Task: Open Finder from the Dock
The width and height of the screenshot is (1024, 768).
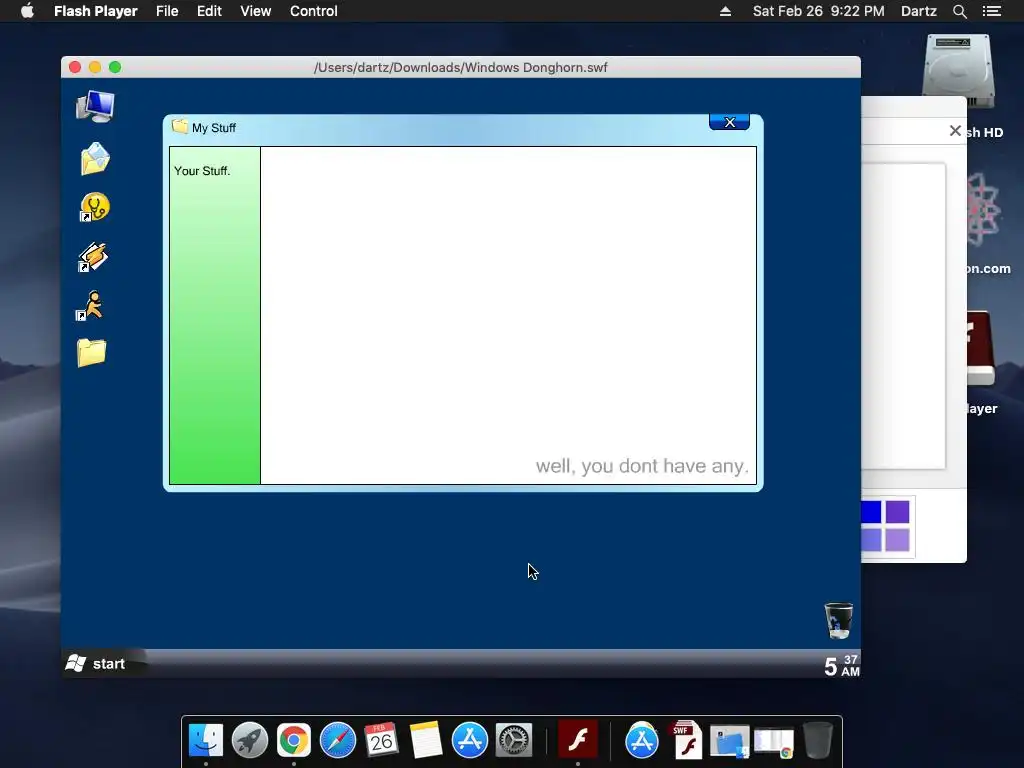Action: [206, 741]
